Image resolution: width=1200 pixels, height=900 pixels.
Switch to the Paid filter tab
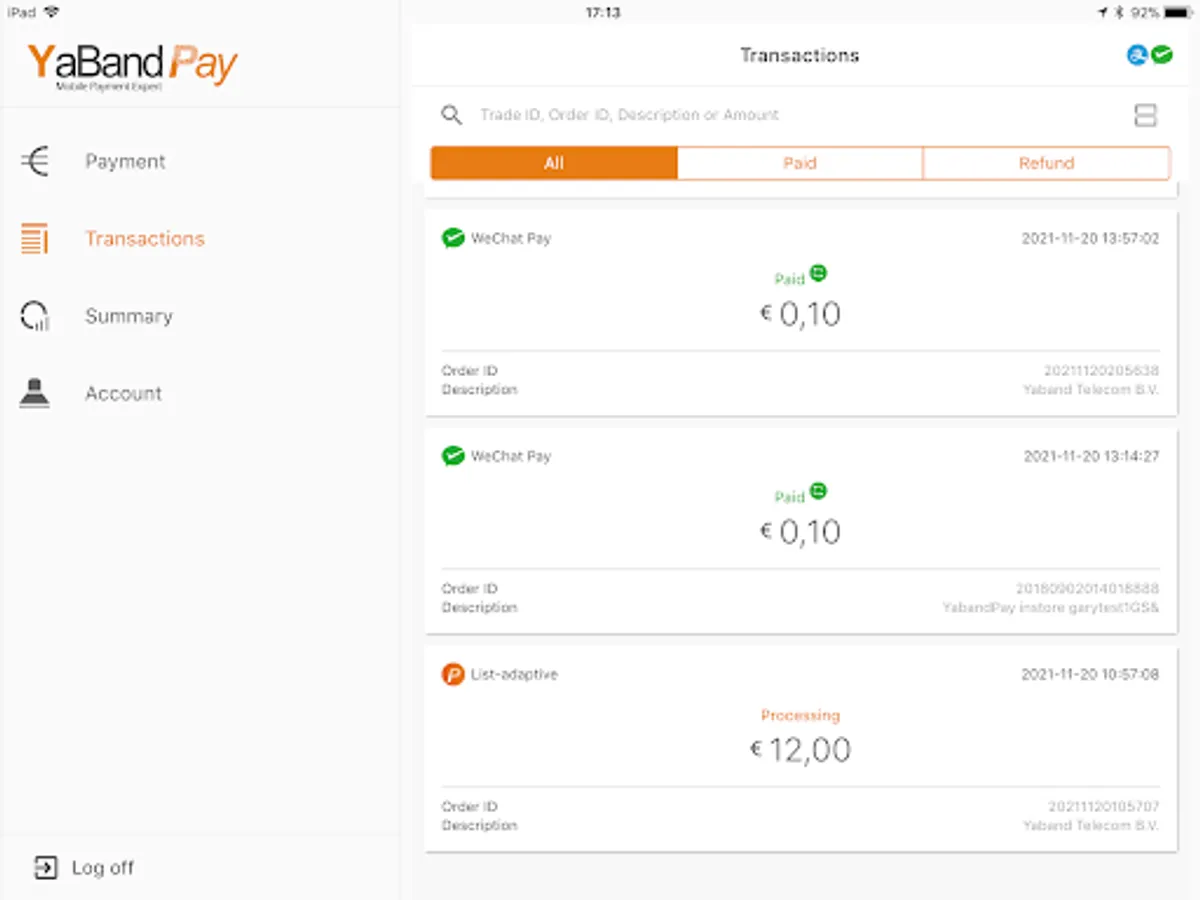(800, 163)
